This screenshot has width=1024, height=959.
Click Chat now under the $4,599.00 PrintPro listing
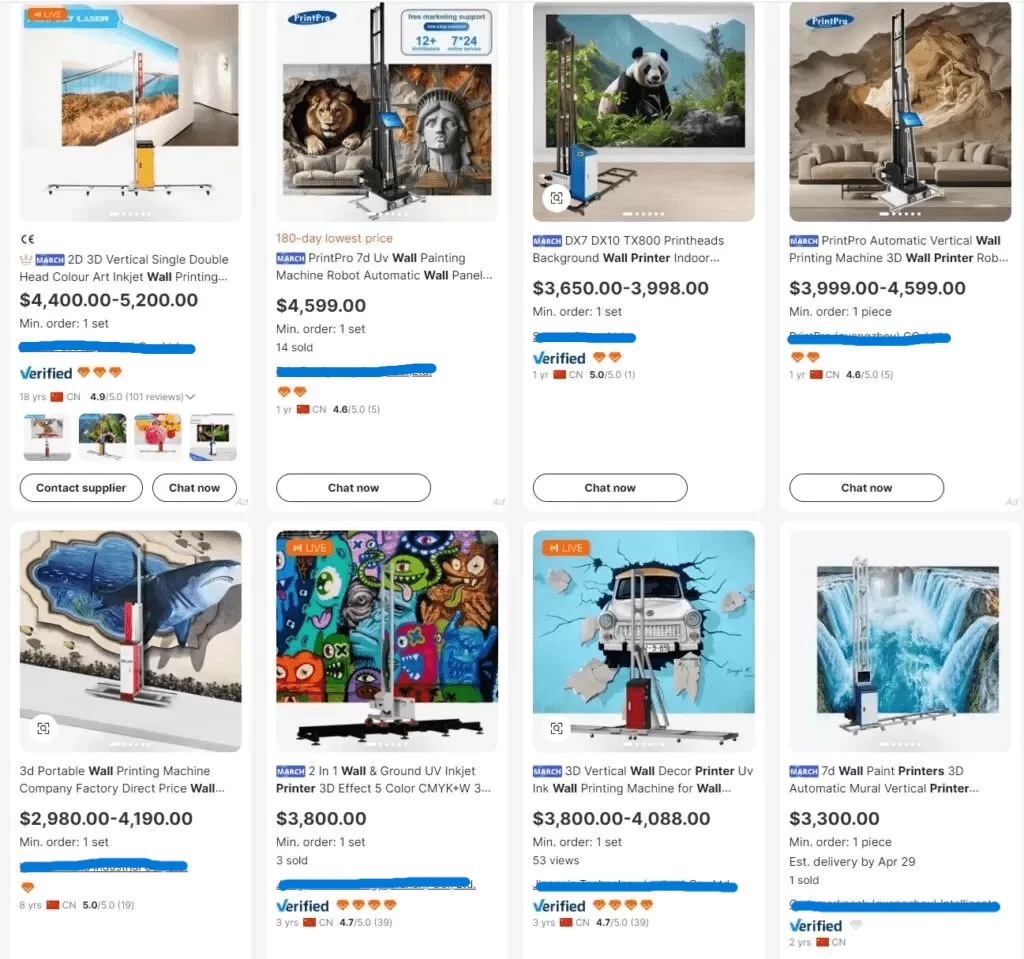pos(353,488)
